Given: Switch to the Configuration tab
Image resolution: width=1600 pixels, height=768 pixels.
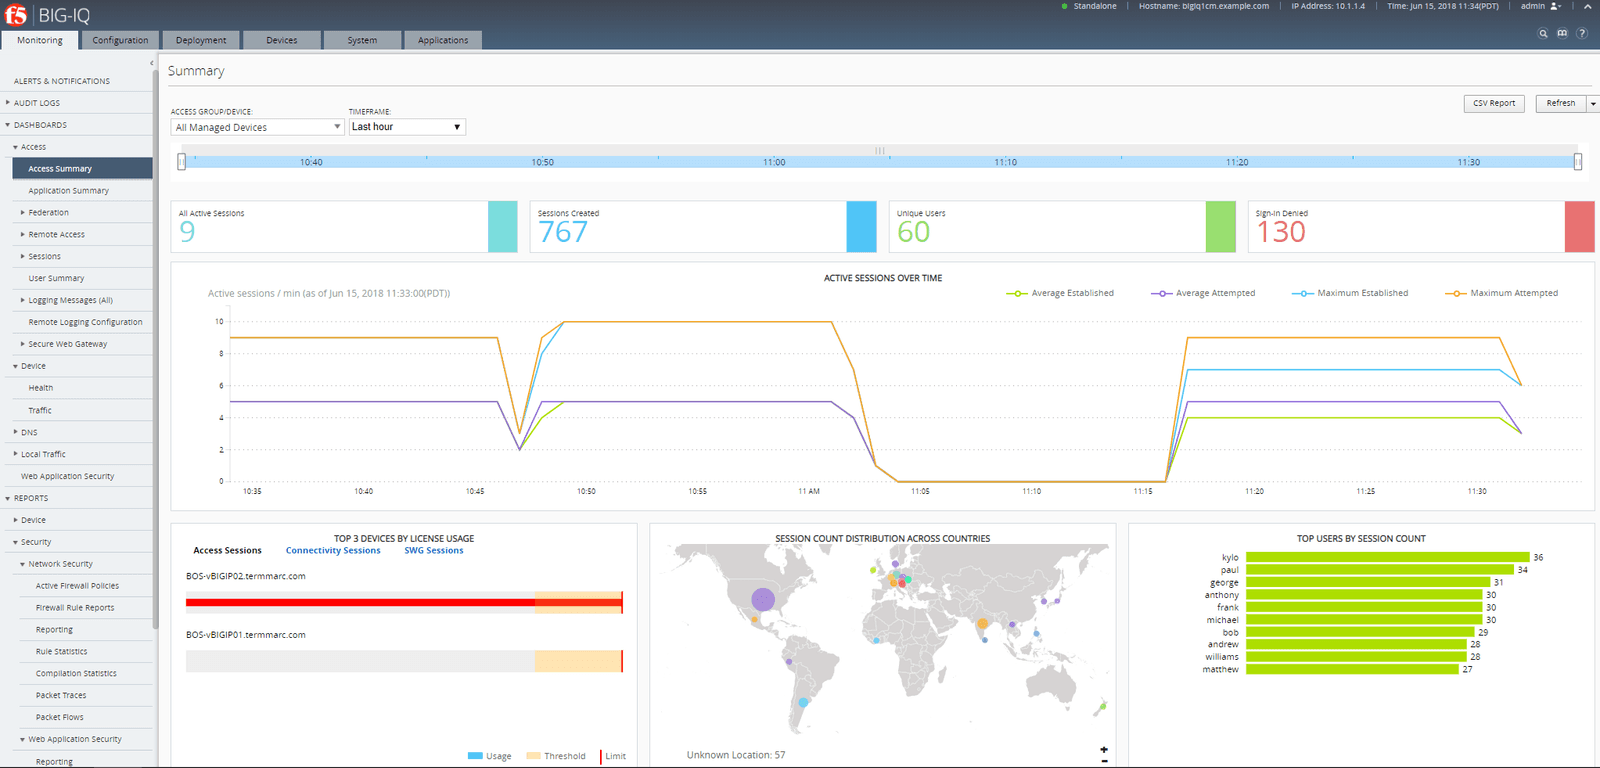Looking at the screenshot, I should point(120,40).
